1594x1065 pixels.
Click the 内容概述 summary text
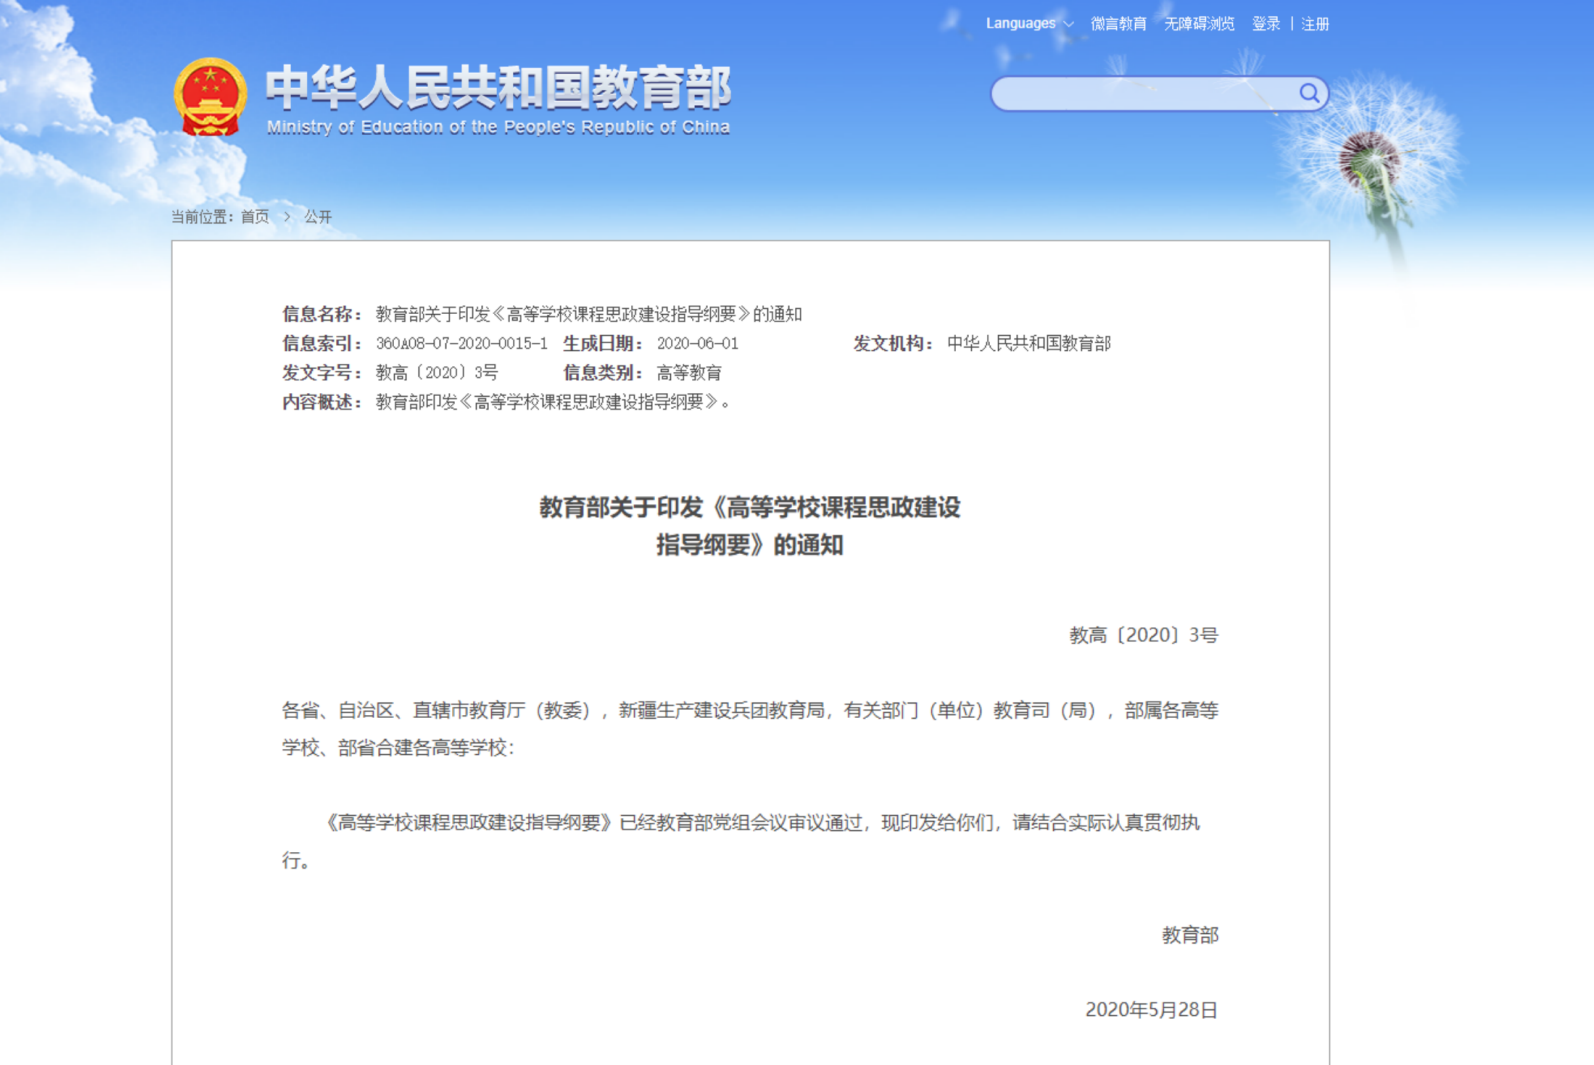pyautogui.click(x=554, y=401)
